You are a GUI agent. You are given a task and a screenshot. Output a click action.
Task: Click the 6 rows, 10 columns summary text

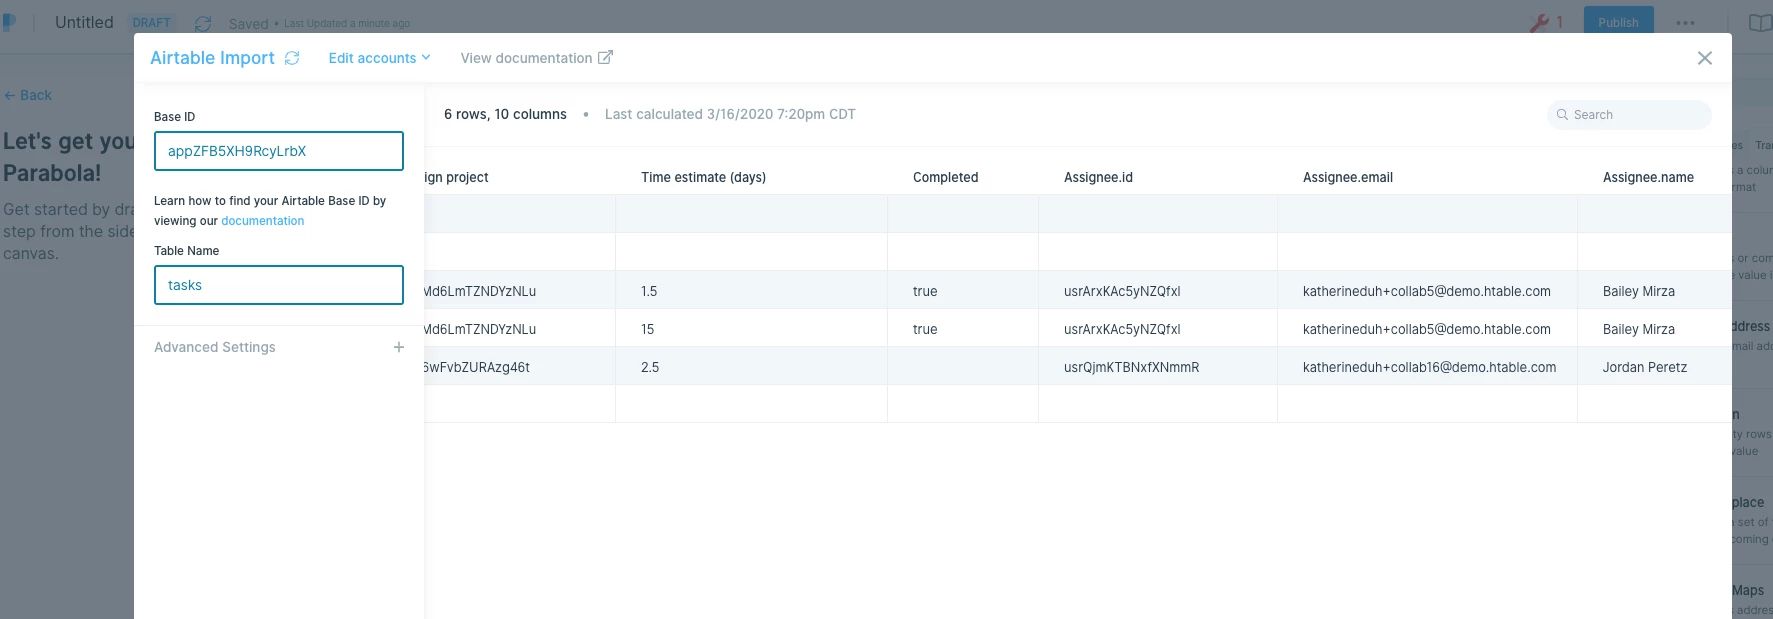tap(505, 114)
